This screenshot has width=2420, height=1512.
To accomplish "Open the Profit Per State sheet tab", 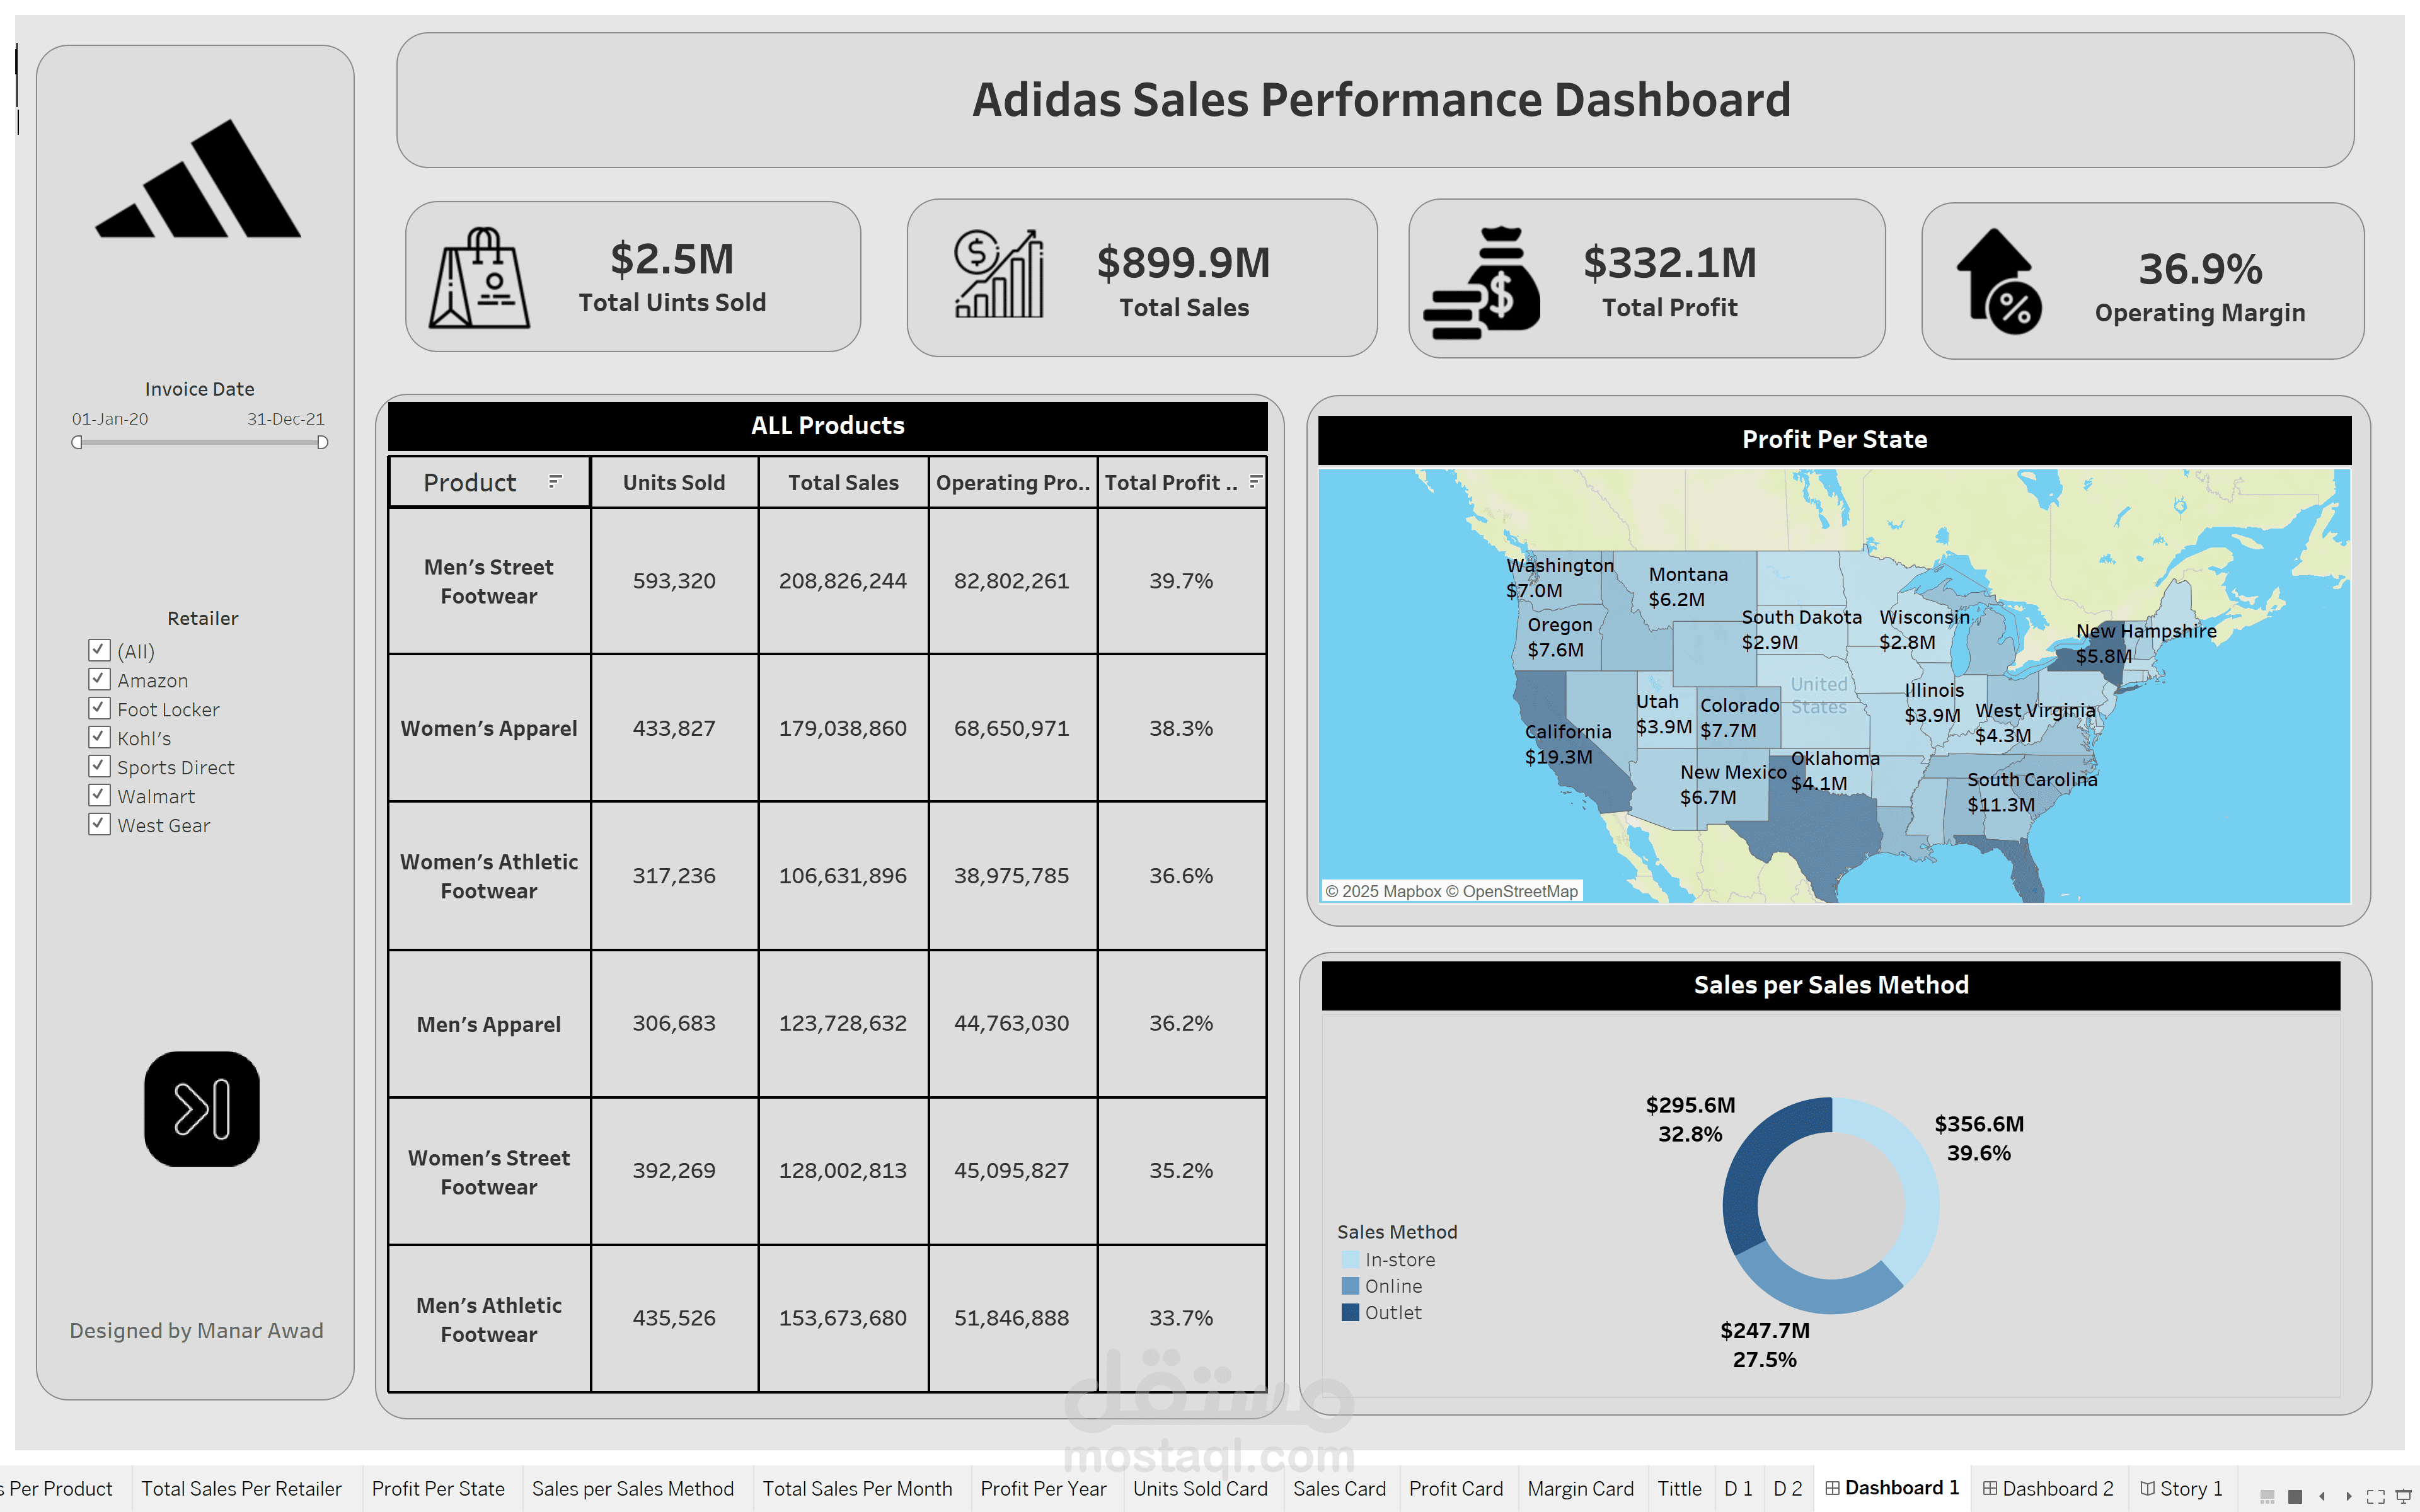I will pyautogui.click(x=438, y=1488).
